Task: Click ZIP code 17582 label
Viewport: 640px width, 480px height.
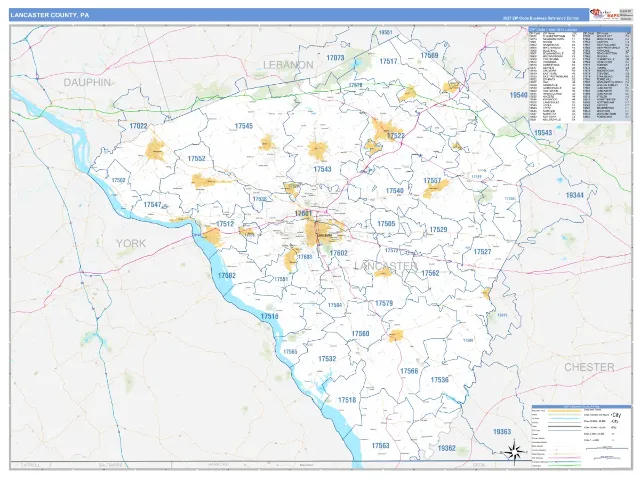Action: [x=227, y=276]
